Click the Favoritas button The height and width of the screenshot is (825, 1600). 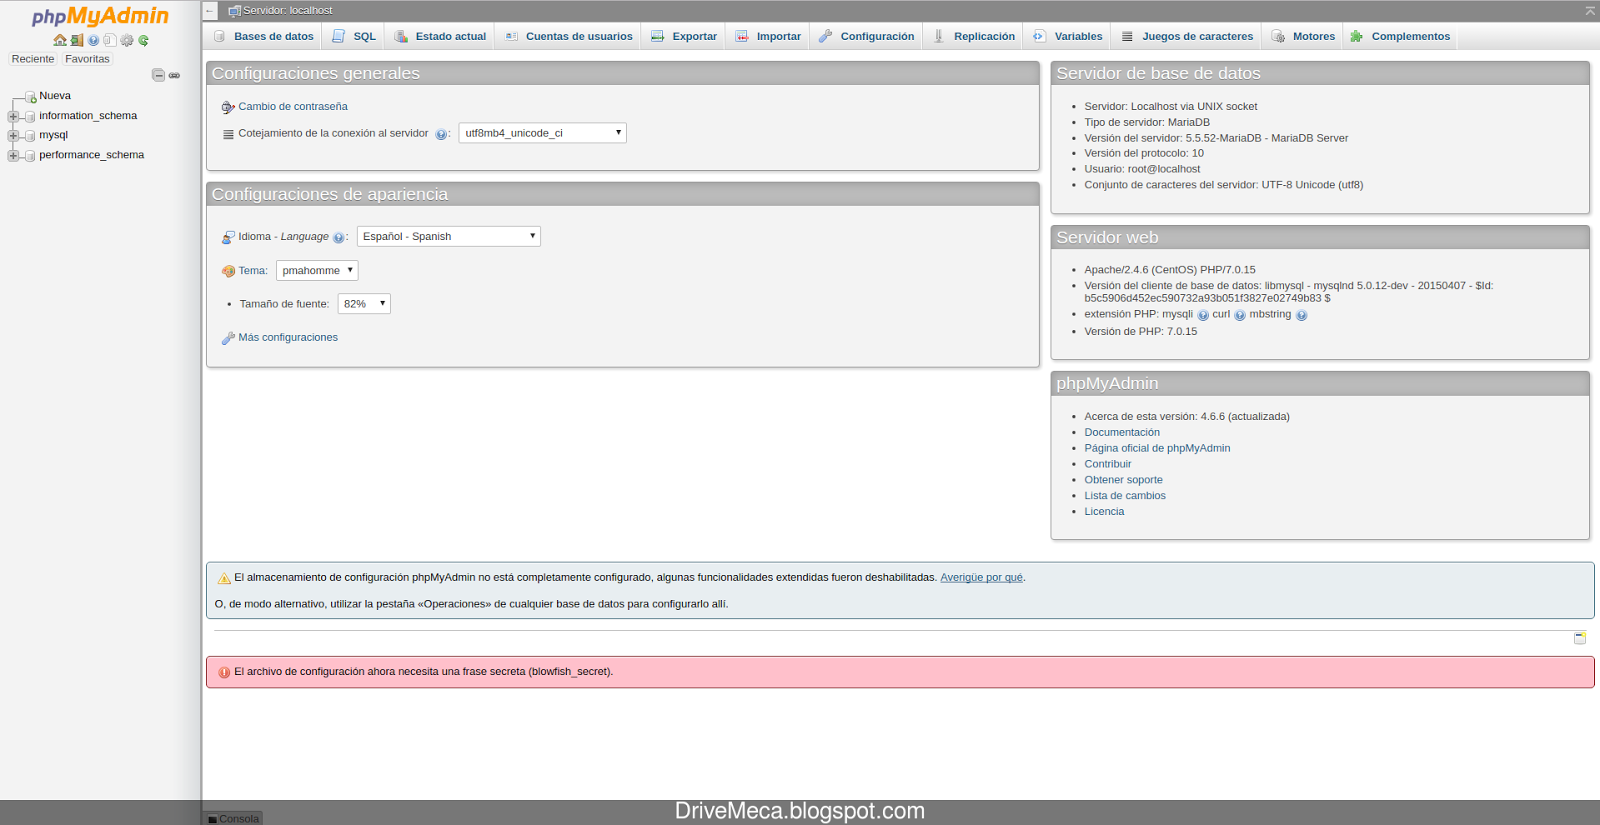(87, 59)
